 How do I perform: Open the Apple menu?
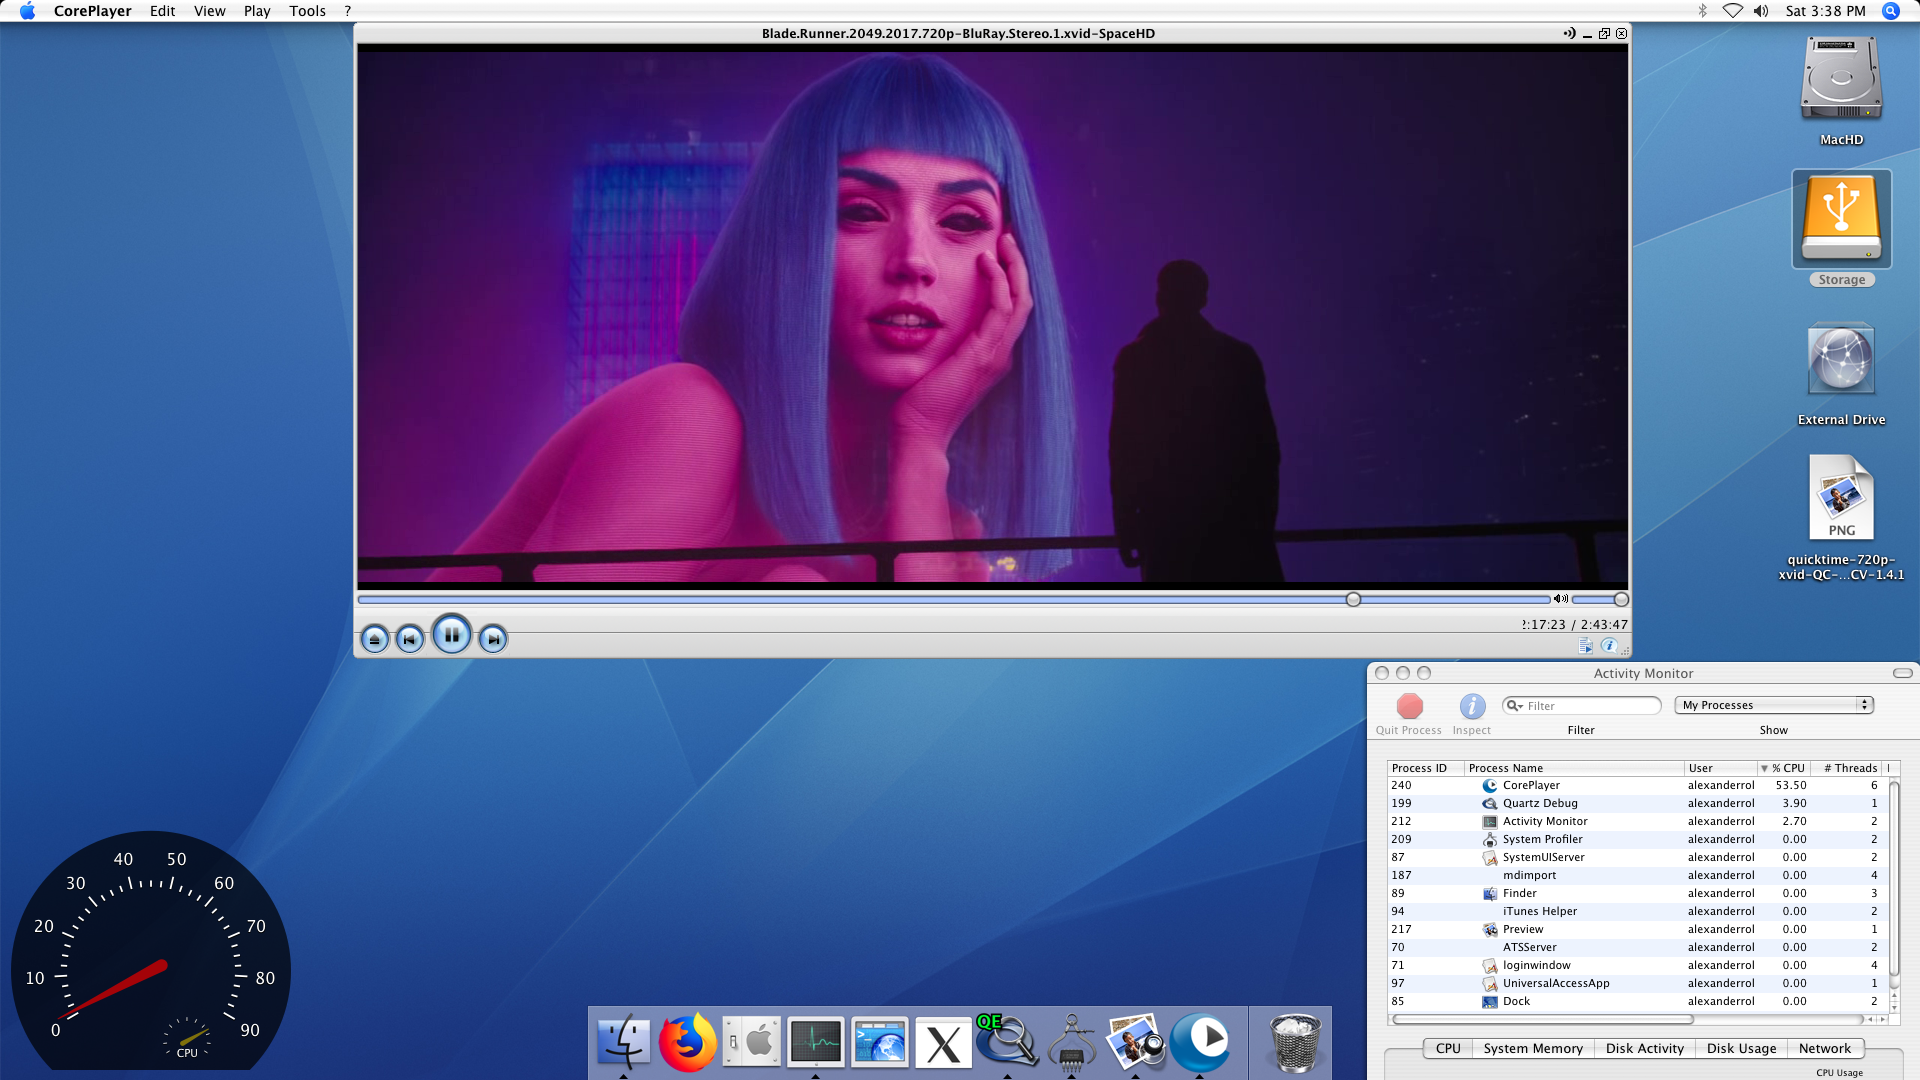click(27, 11)
